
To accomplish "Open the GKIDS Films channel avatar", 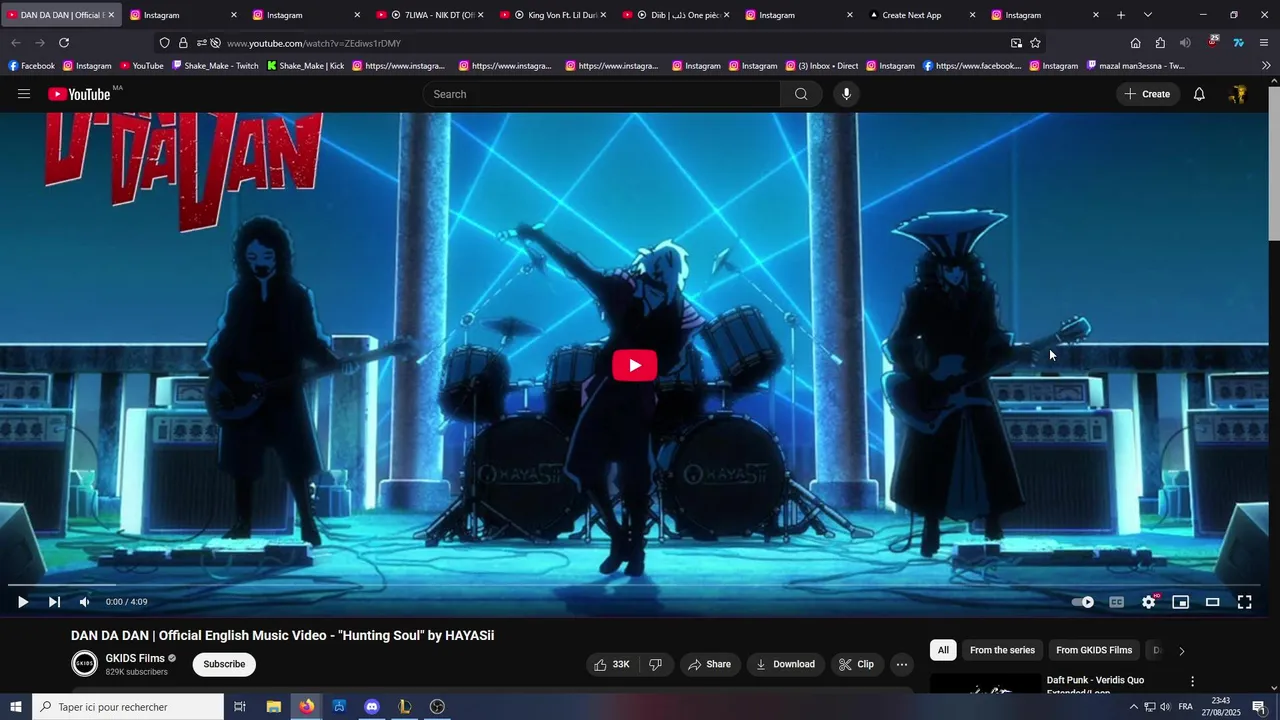I will 85,663.
